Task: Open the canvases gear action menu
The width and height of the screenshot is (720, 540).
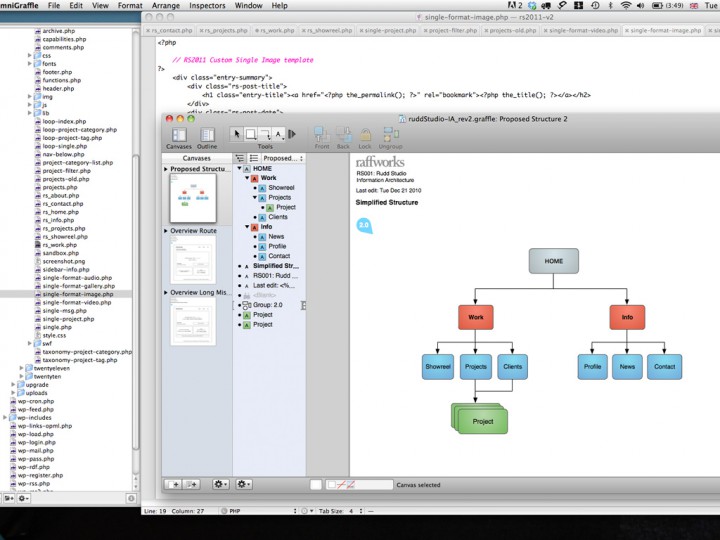Action: coord(220,484)
